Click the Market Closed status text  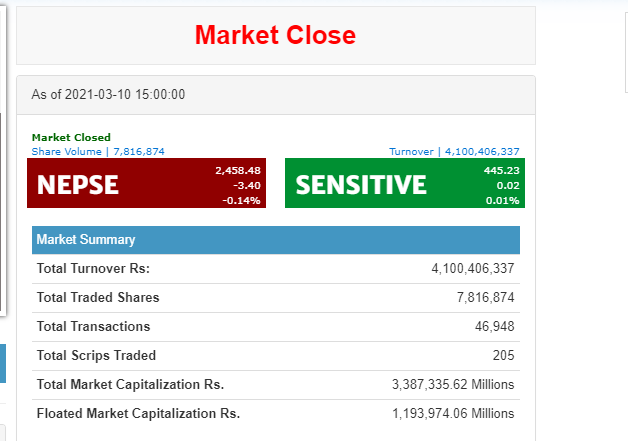click(71, 137)
